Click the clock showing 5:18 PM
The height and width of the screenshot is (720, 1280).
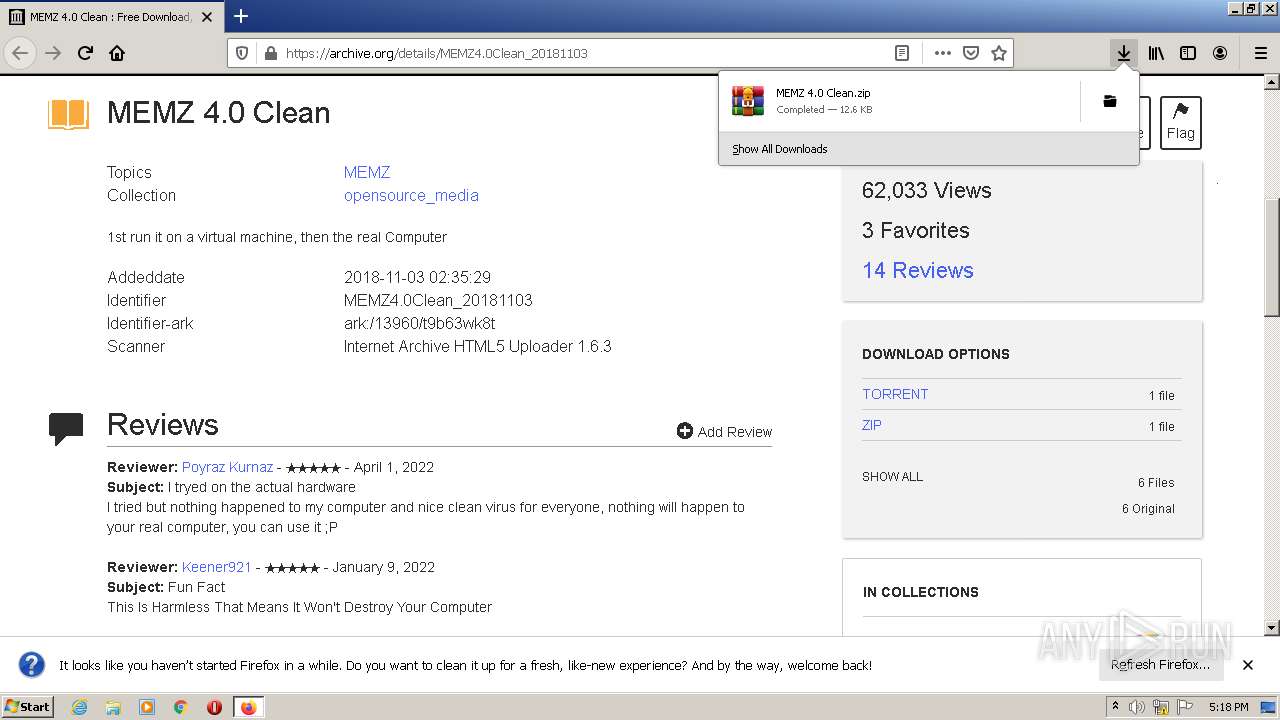(x=1228, y=707)
